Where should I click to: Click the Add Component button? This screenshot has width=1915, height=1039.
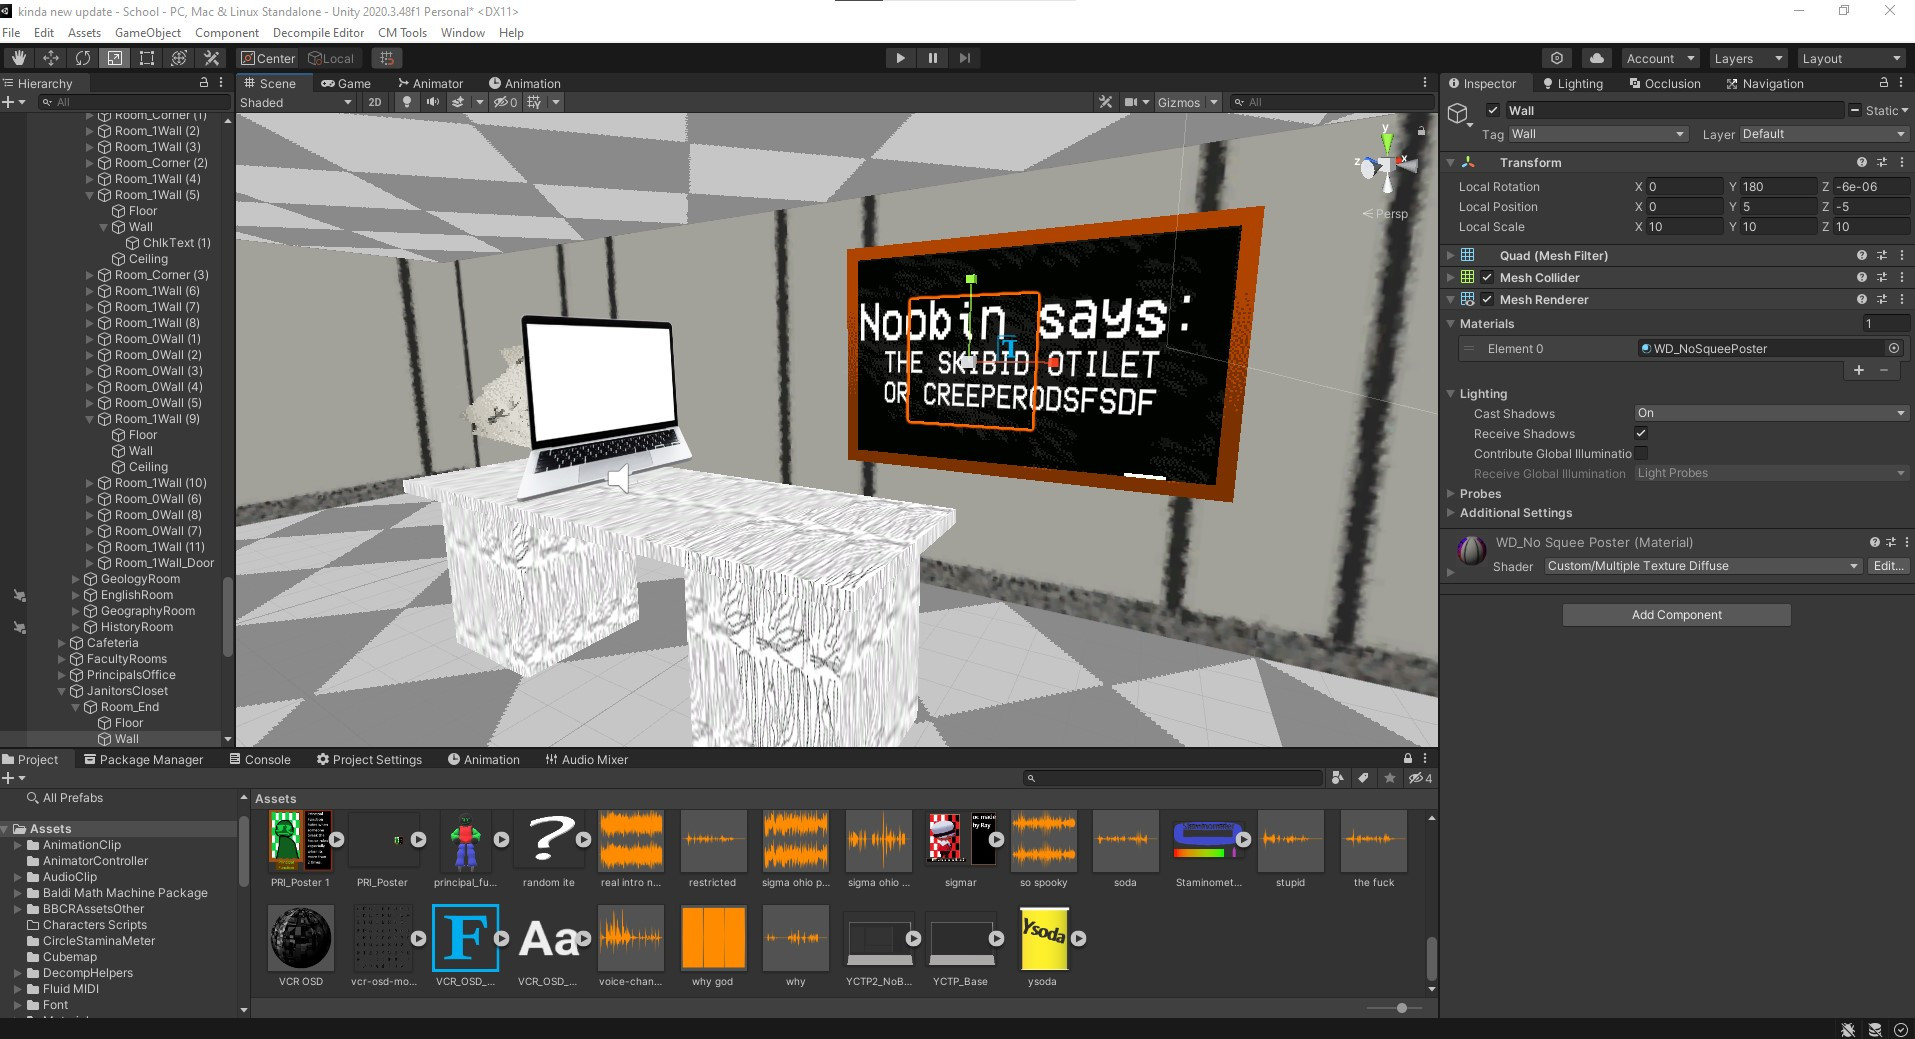[x=1676, y=615]
